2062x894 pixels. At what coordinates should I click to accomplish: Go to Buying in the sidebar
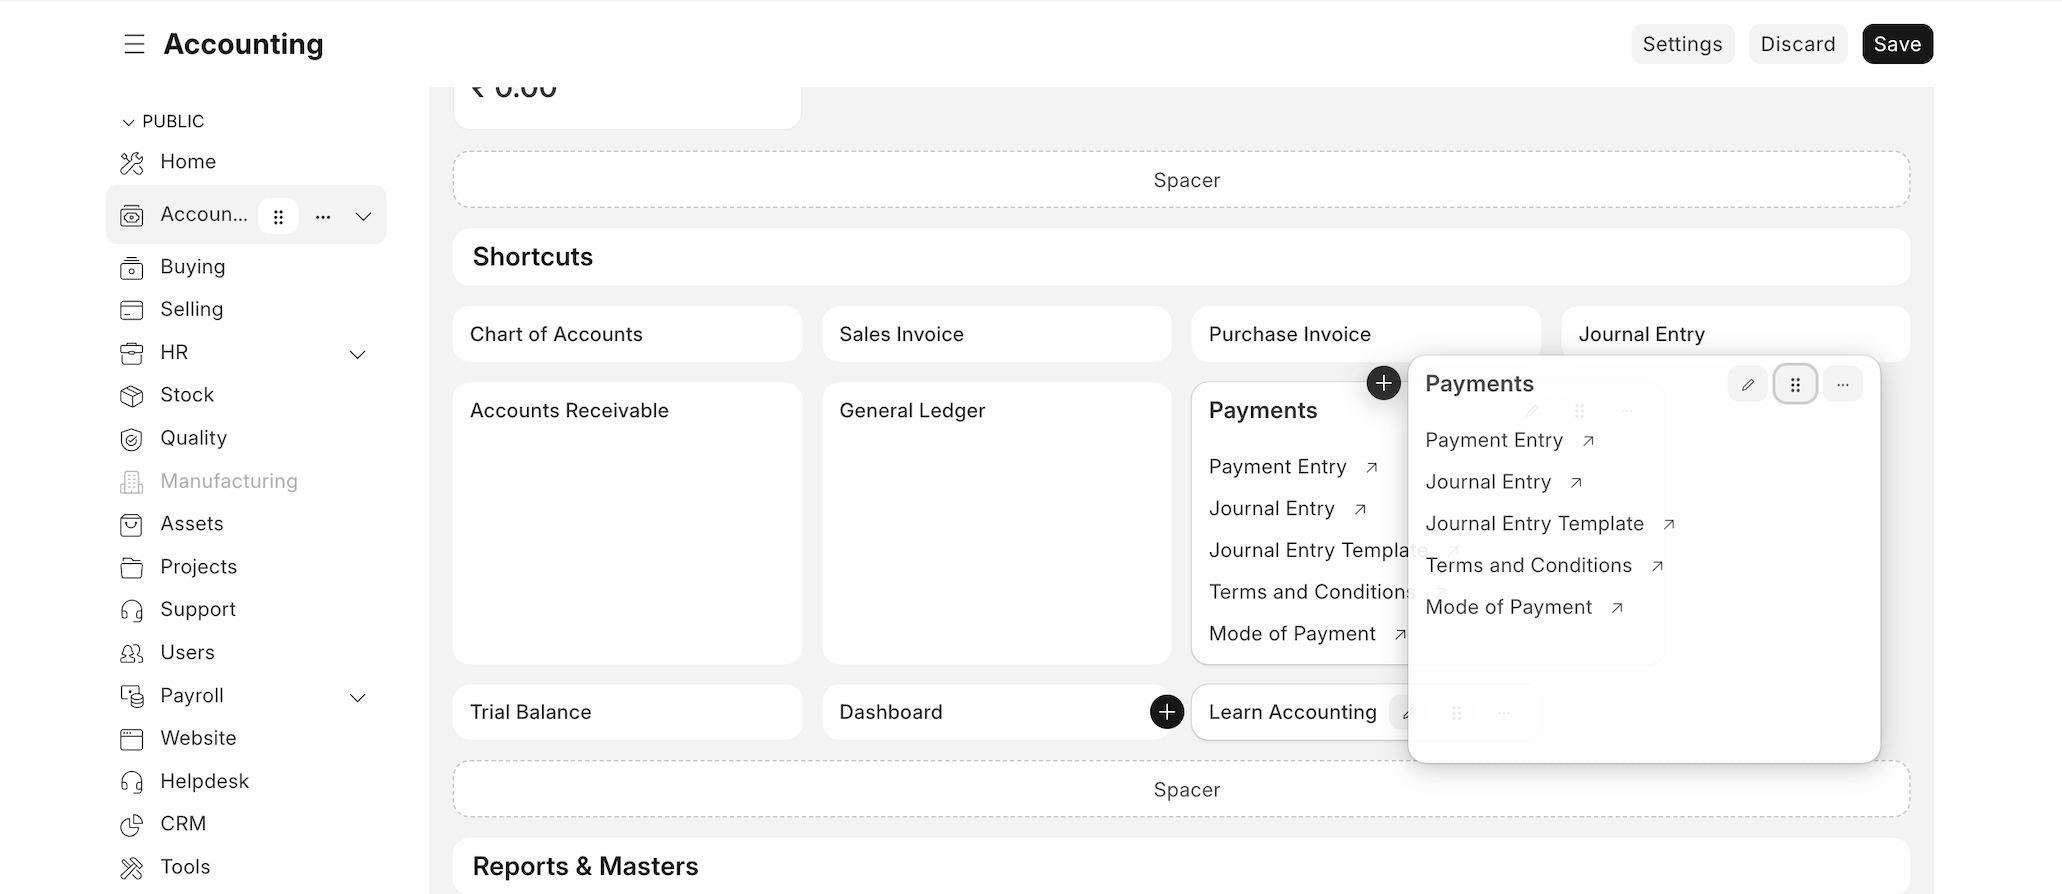tap(192, 267)
